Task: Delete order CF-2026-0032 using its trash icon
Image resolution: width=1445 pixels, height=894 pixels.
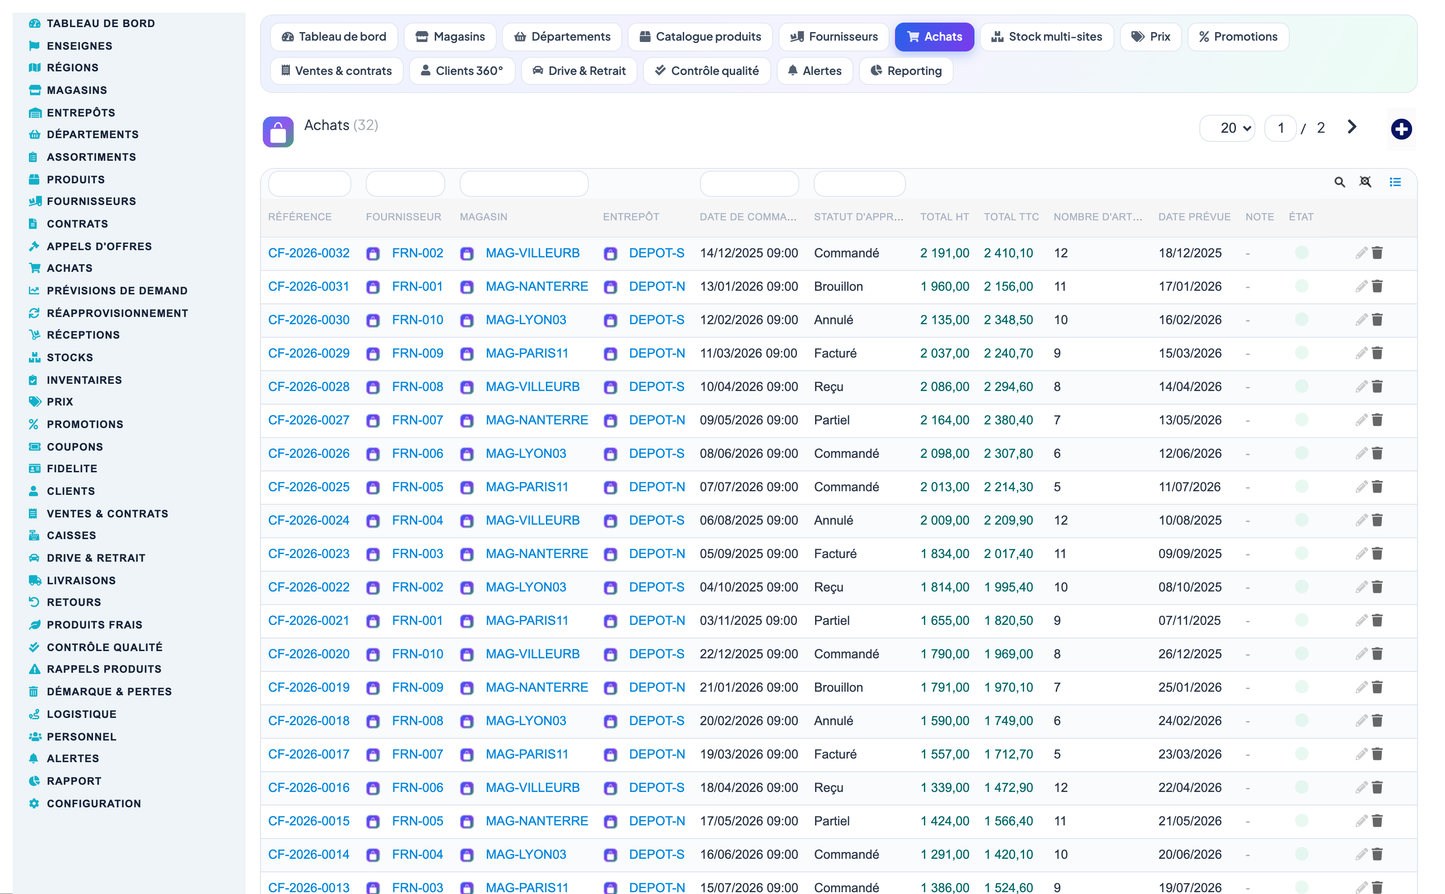Action: pyautogui.click(x=1377, y=253)
